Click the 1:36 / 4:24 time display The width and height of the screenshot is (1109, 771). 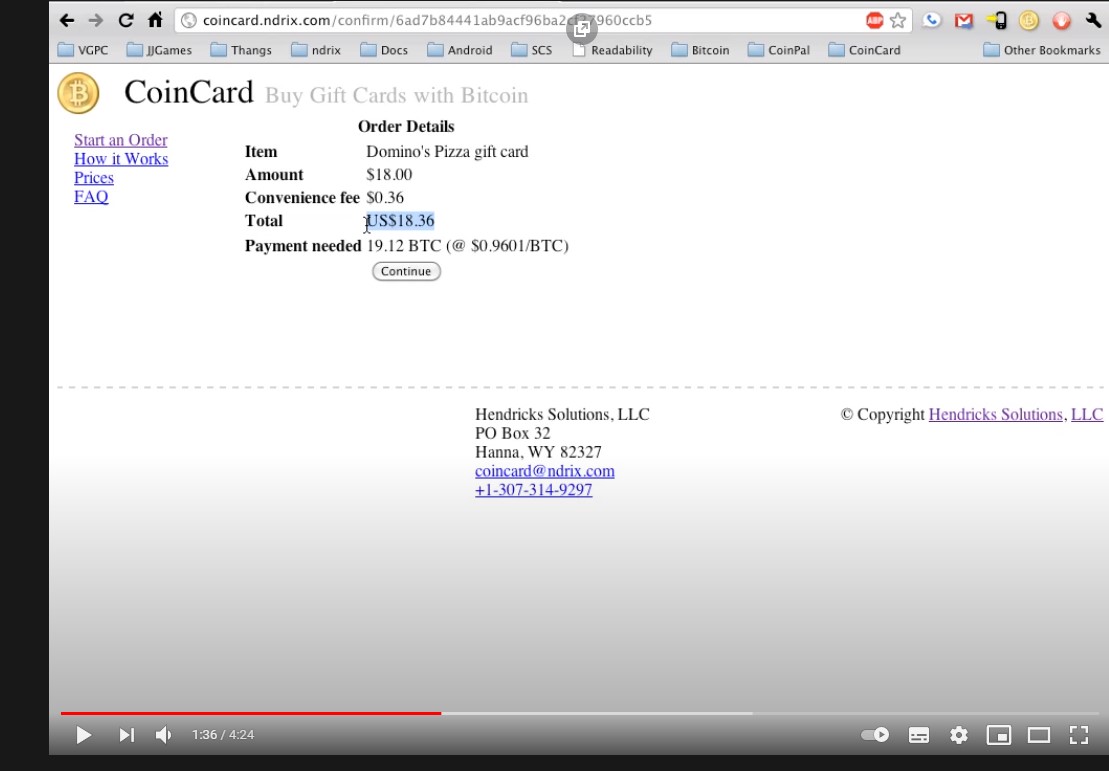coord(223,735)
